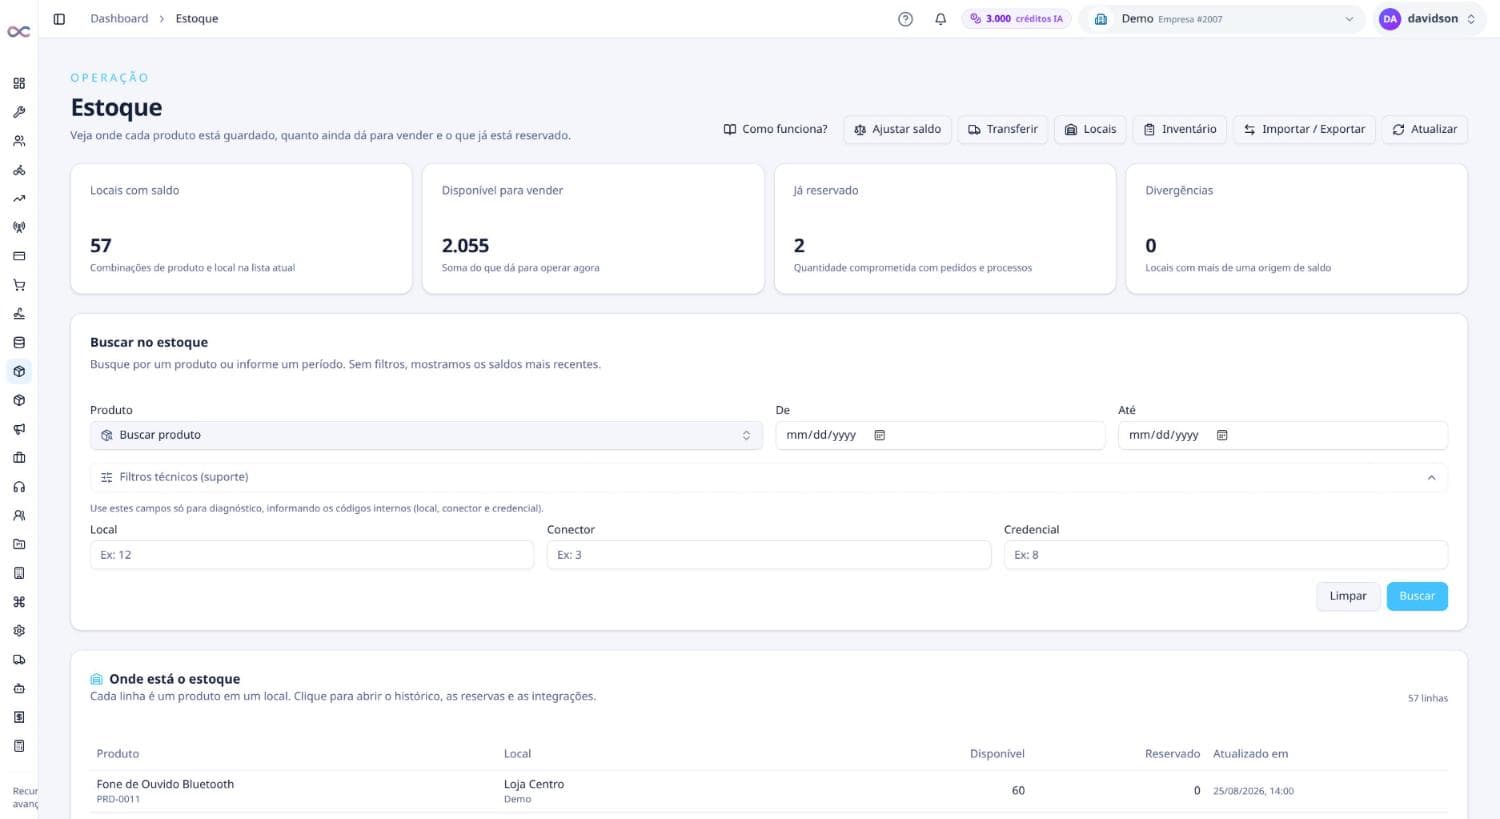Screen dimensions: 1500x819
Task: Click calendar icon in the De date field
Action: pyautogui.click(x=880, y=435)
